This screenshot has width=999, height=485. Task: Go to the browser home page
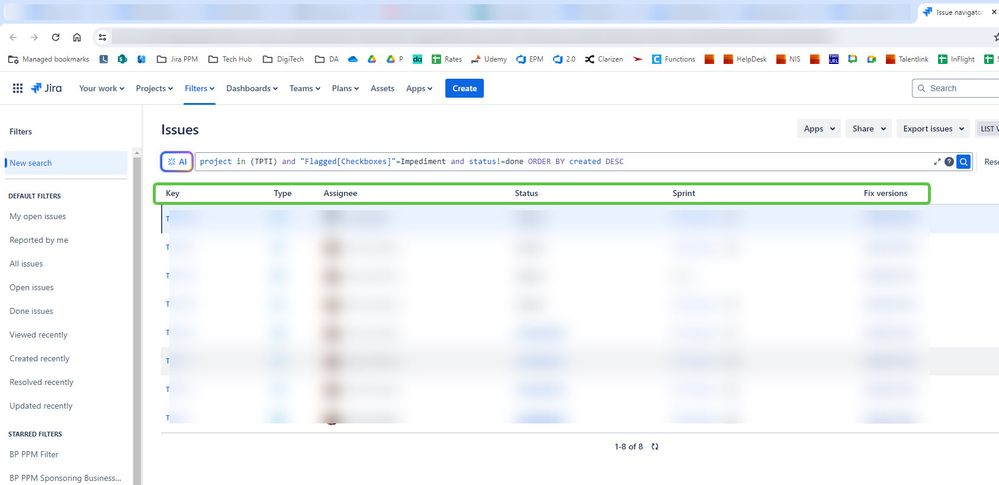(x=76, y=38)
